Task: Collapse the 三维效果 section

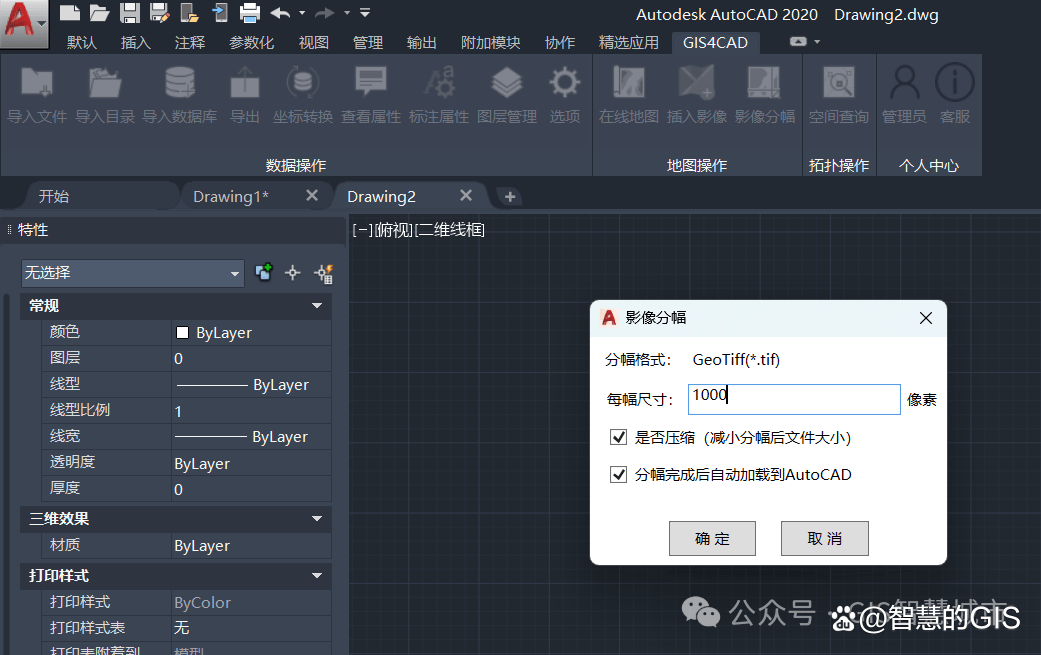Action: (x=317, y=519)
